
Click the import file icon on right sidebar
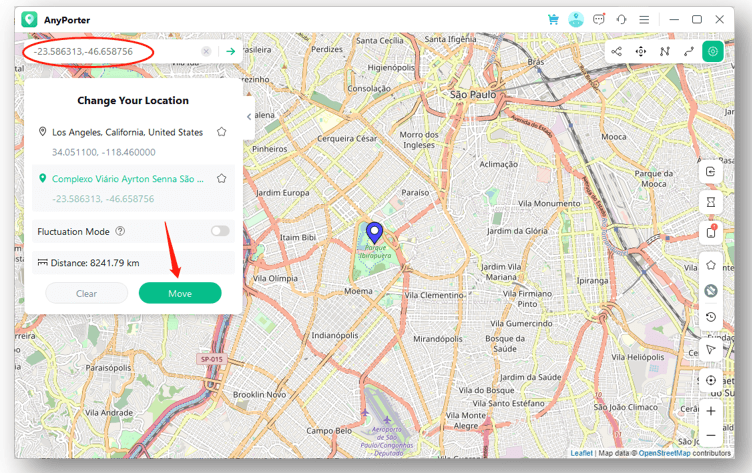tap(711, 172)
